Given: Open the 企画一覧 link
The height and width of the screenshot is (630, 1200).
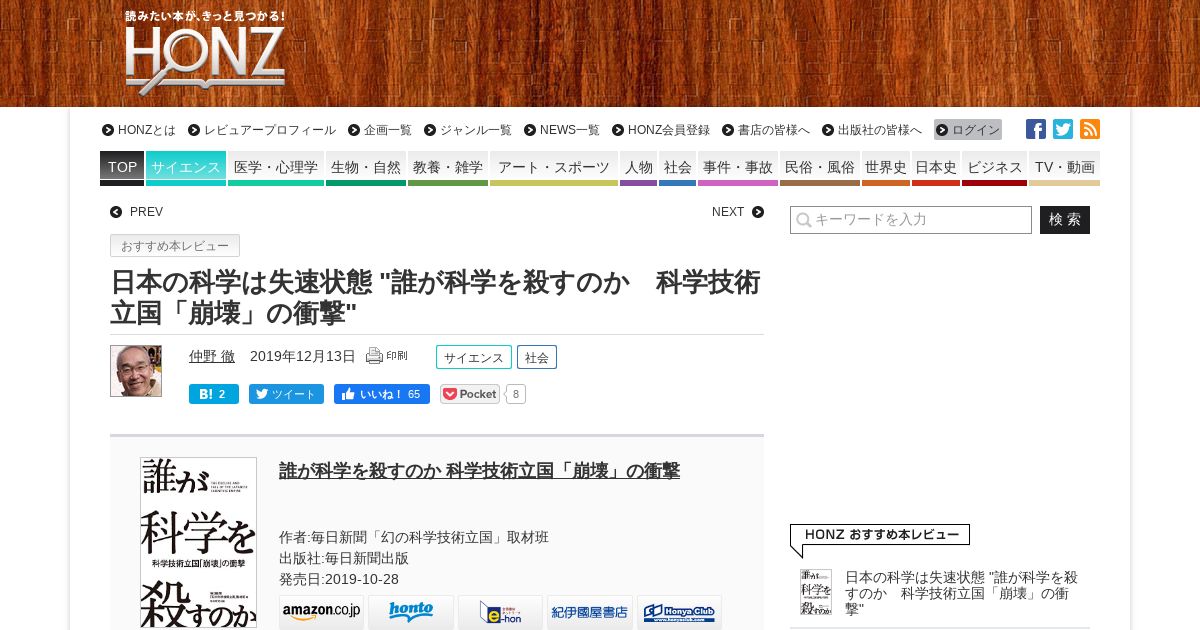Looking at the screenshot, I should pos(380,130).
